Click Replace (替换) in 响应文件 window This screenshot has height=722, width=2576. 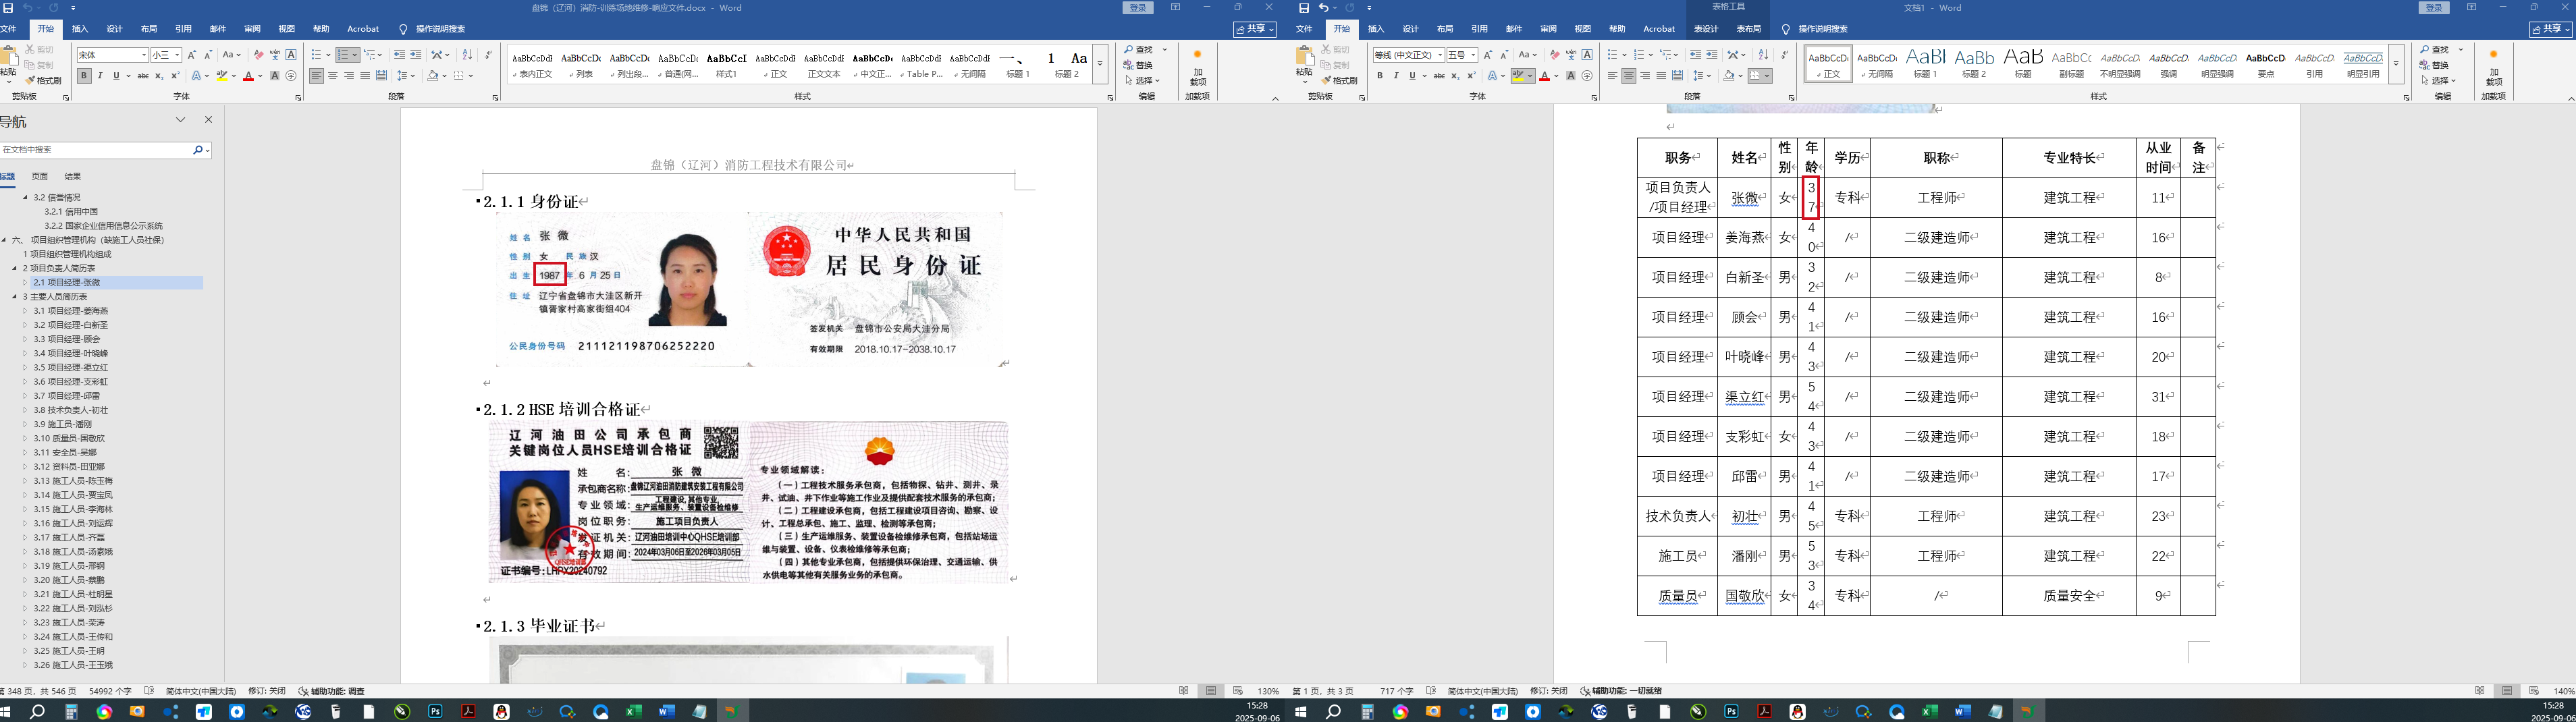pos(1138,65)
